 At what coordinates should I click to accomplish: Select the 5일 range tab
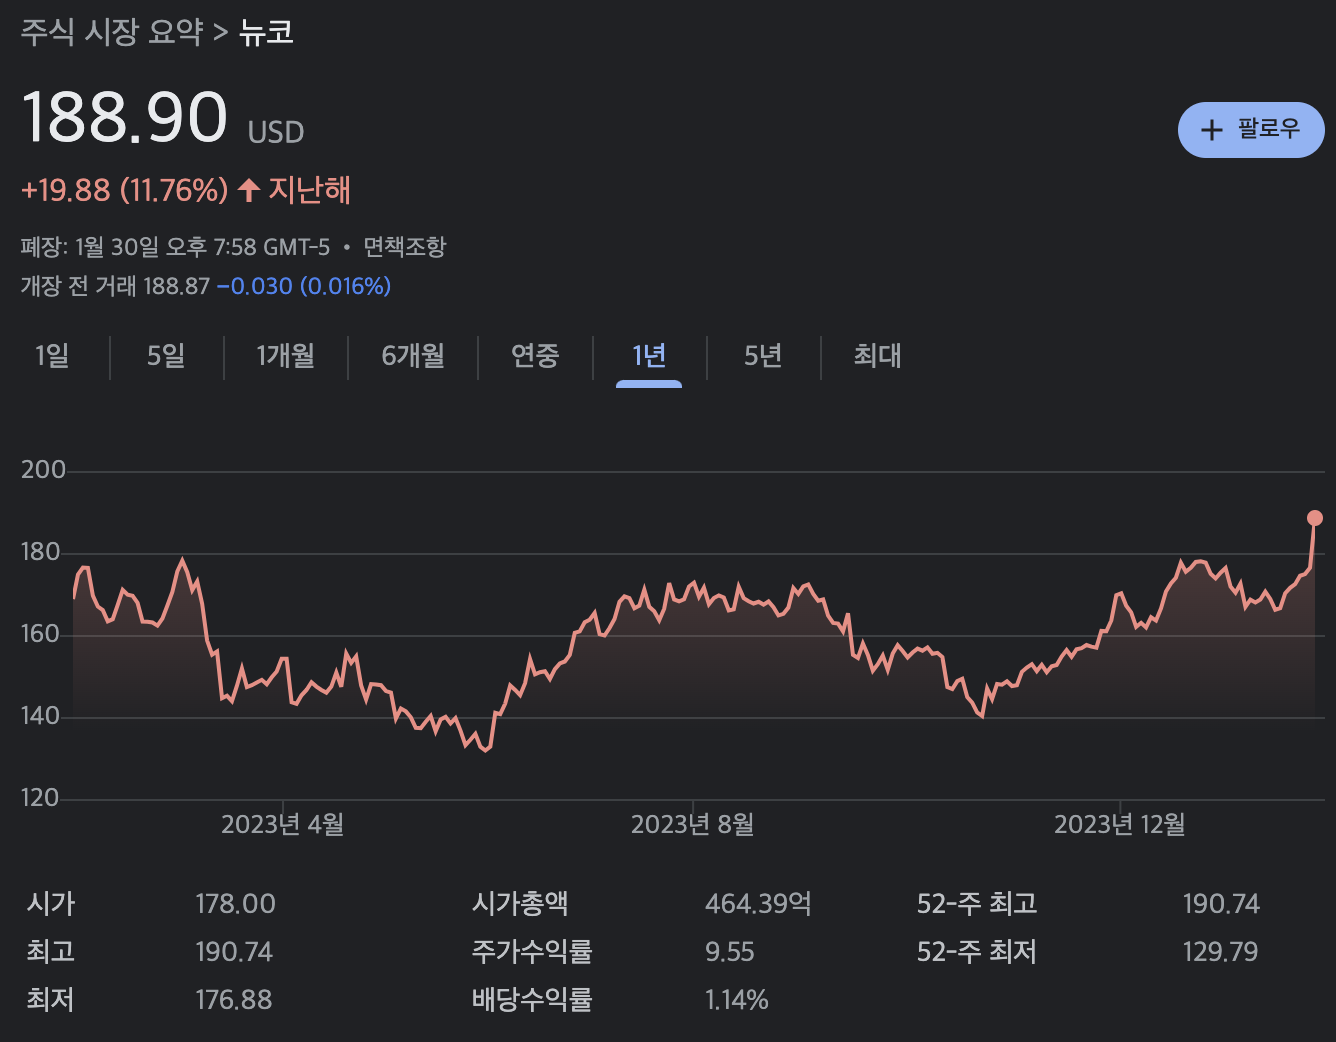coord(166,355)
